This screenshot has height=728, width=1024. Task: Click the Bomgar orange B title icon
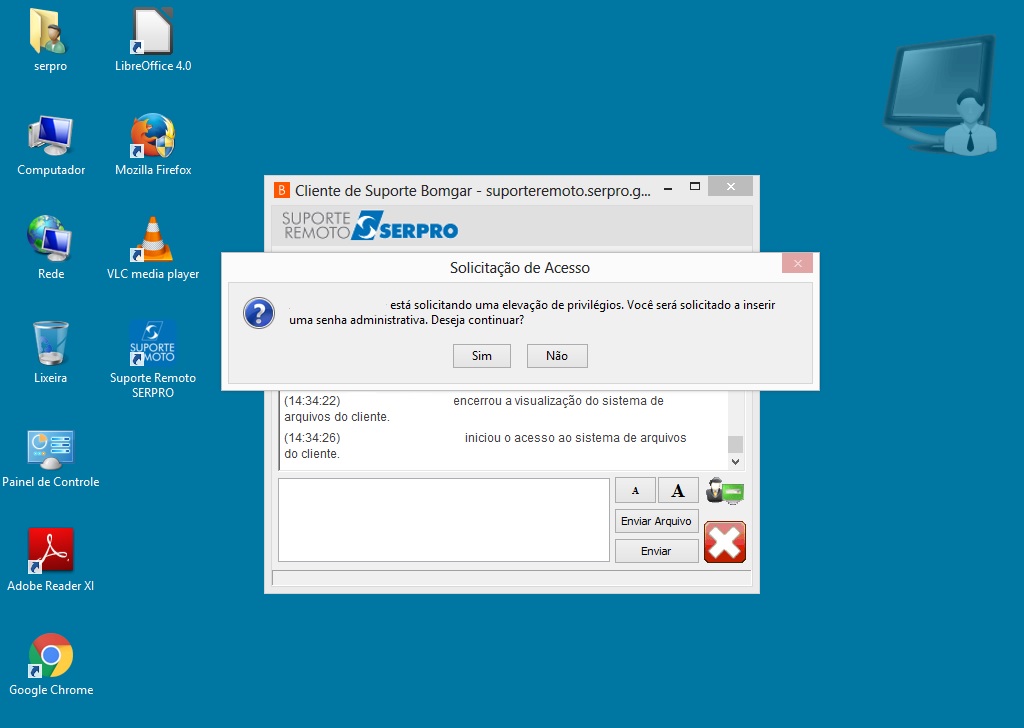click(281, 190)
